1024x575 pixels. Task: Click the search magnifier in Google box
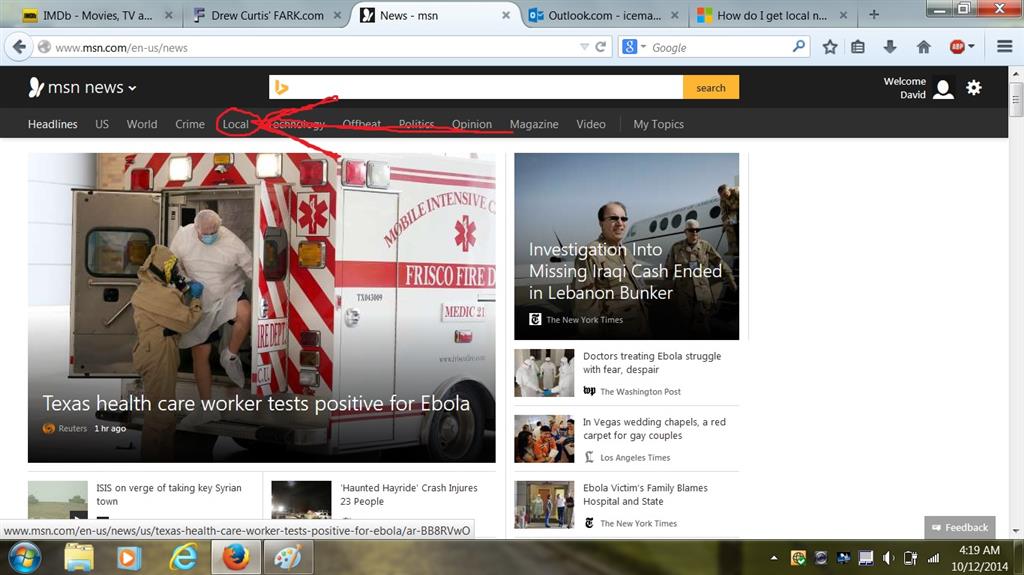coord(799,46)
